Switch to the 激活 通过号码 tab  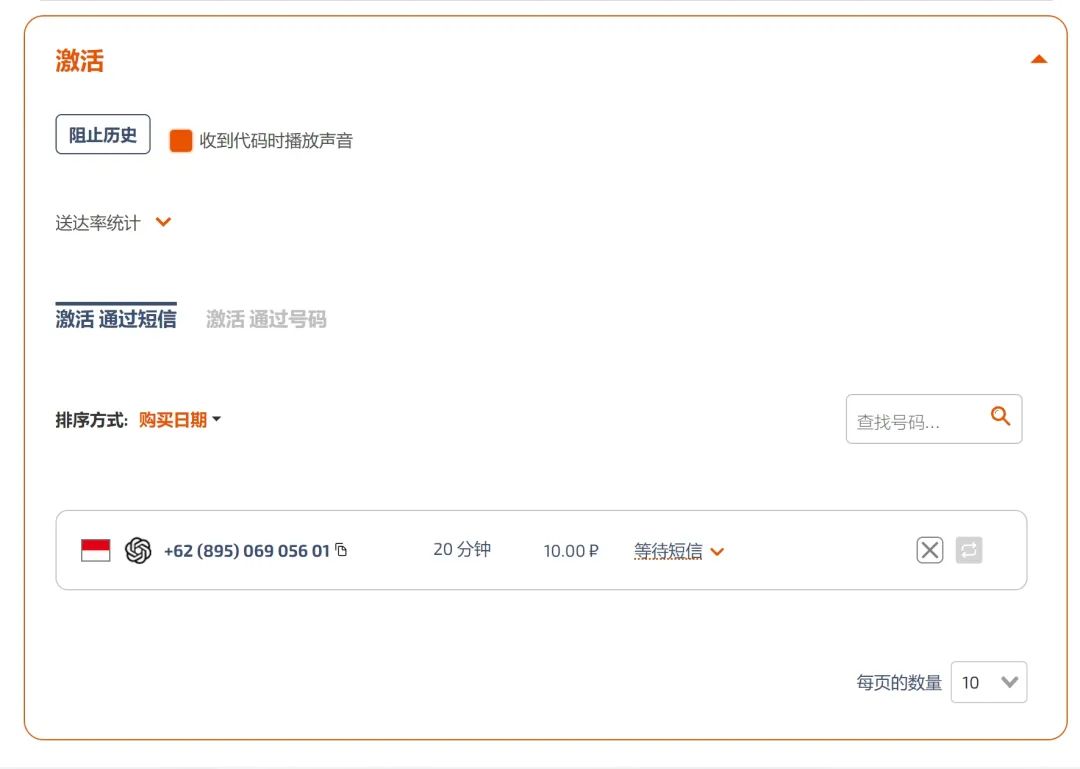tap(266, 319)
